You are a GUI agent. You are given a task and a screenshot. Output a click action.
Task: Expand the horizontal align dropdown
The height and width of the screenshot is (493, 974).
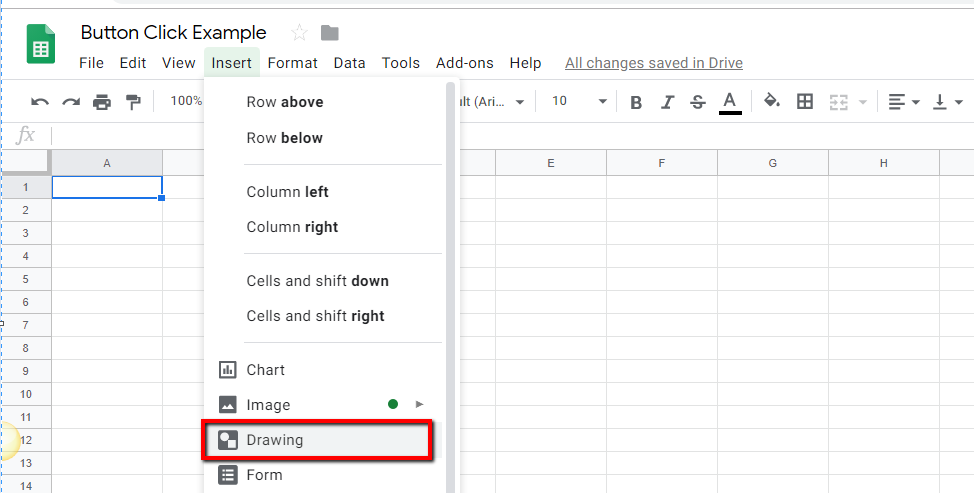click(904, 101)
